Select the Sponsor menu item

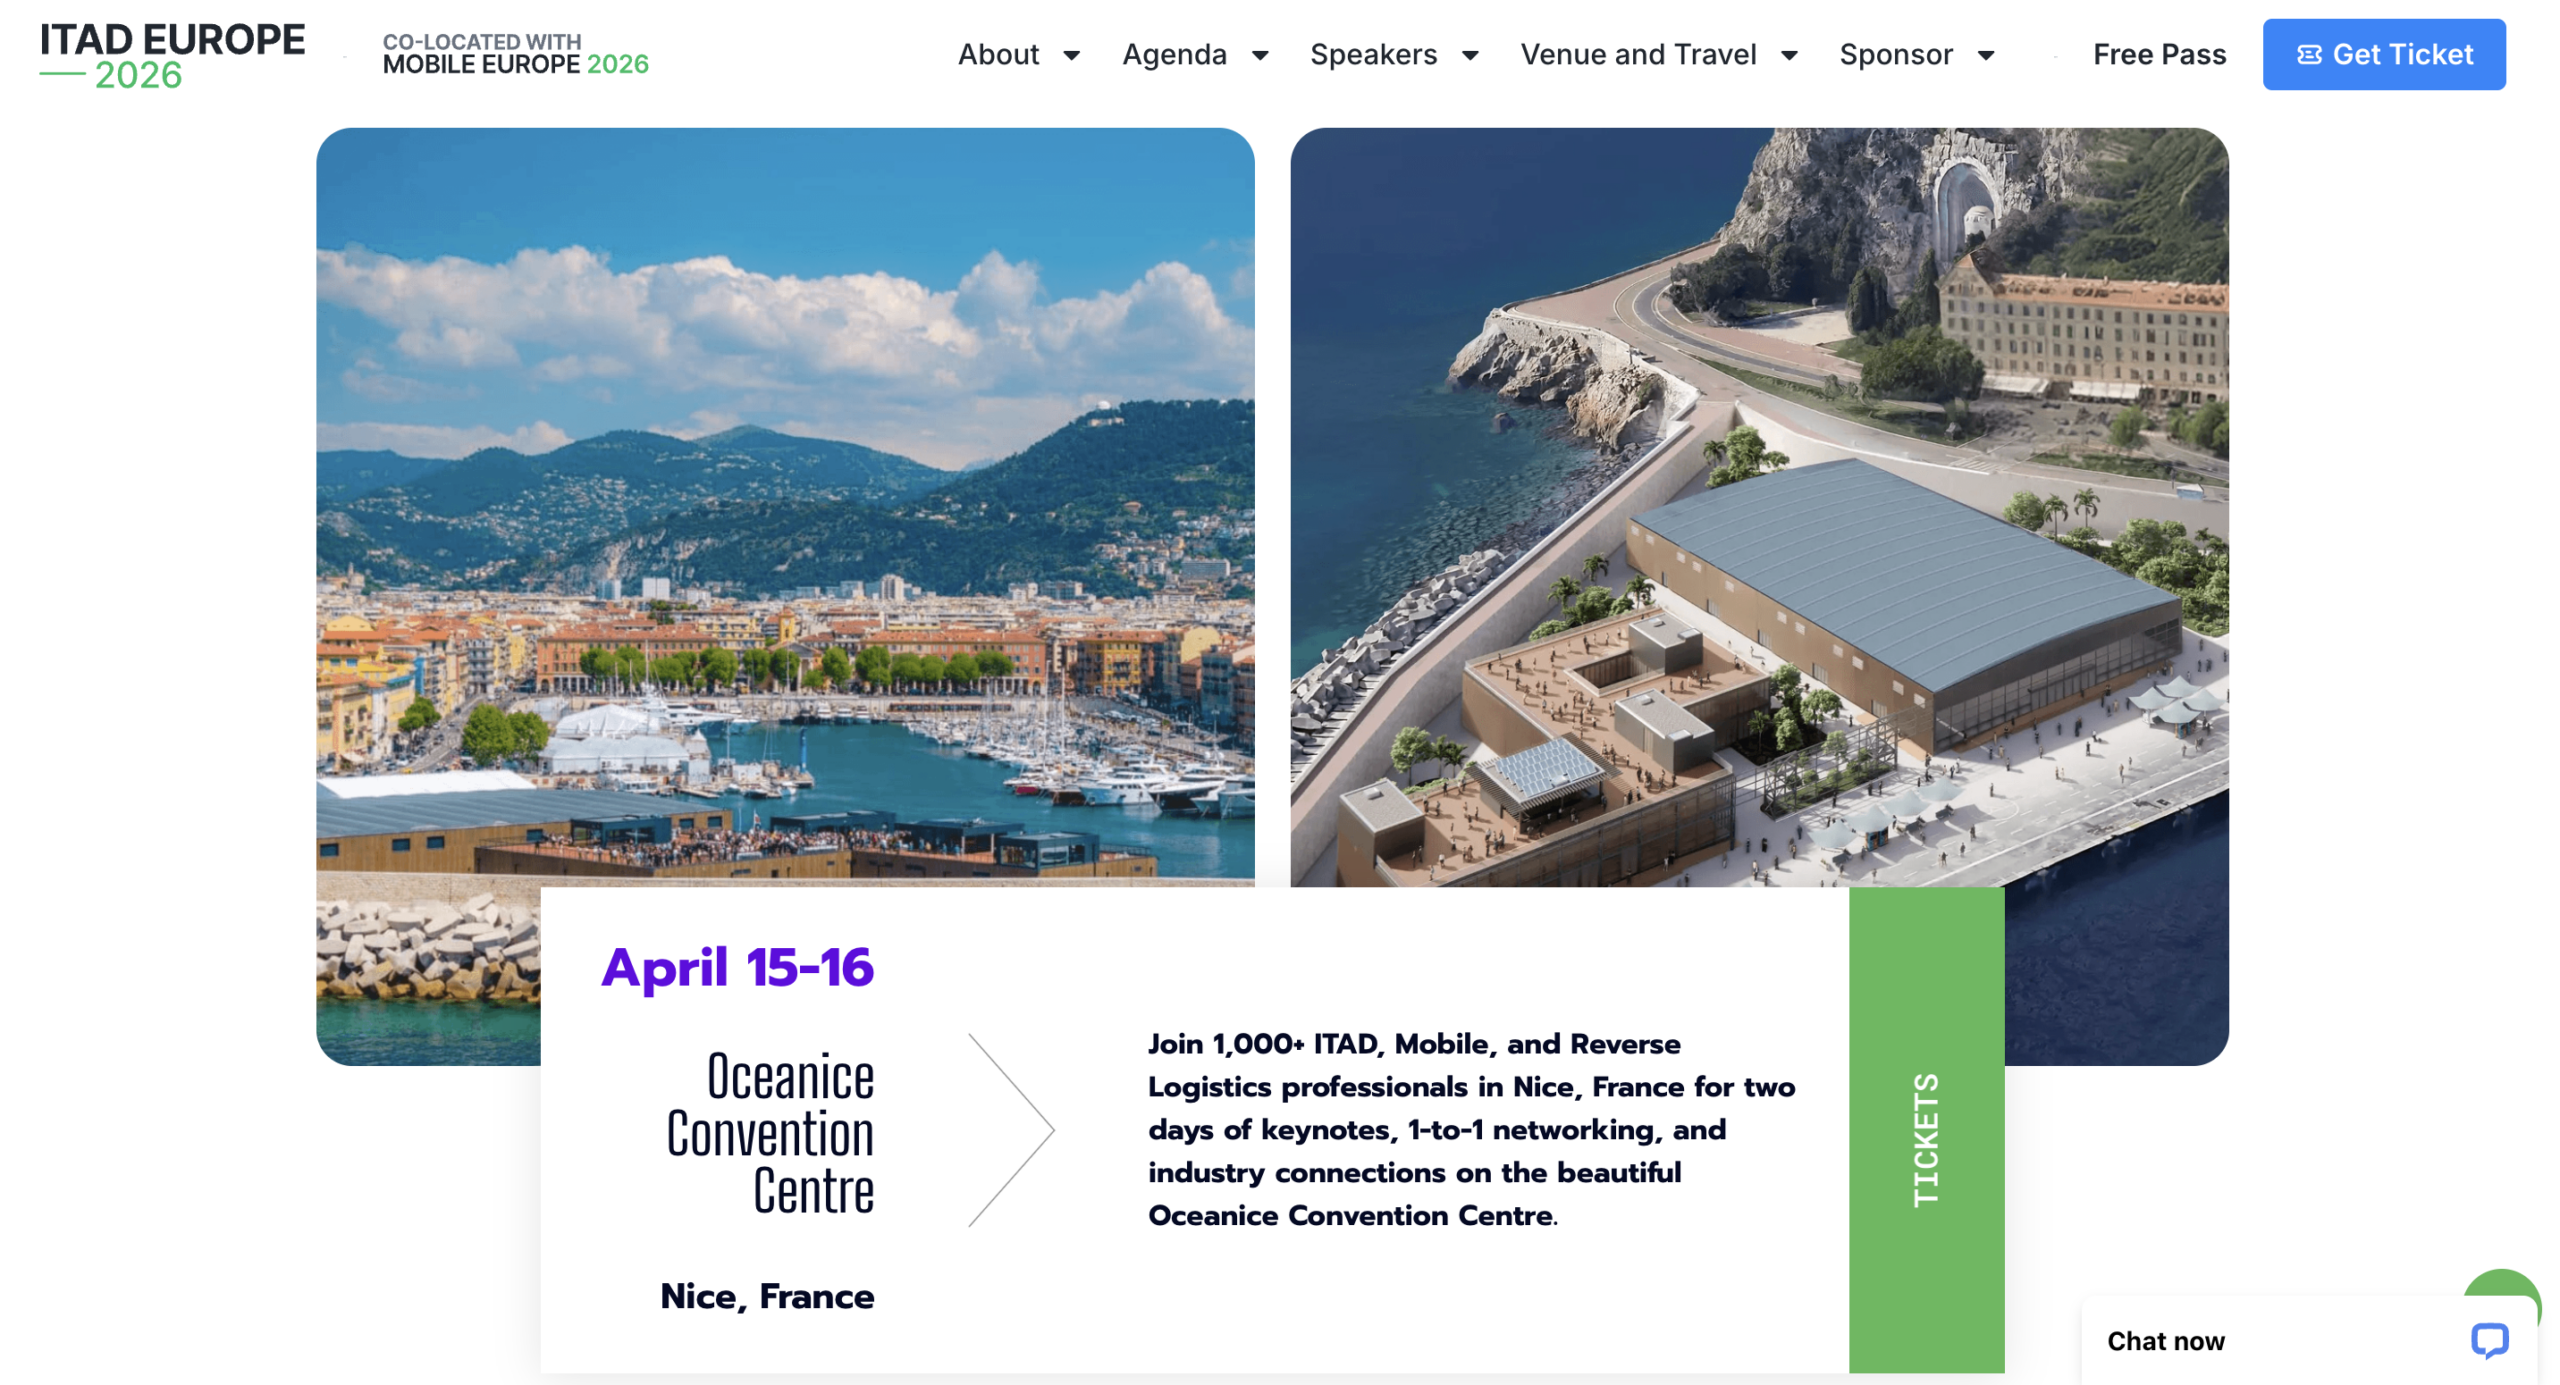1895,55
